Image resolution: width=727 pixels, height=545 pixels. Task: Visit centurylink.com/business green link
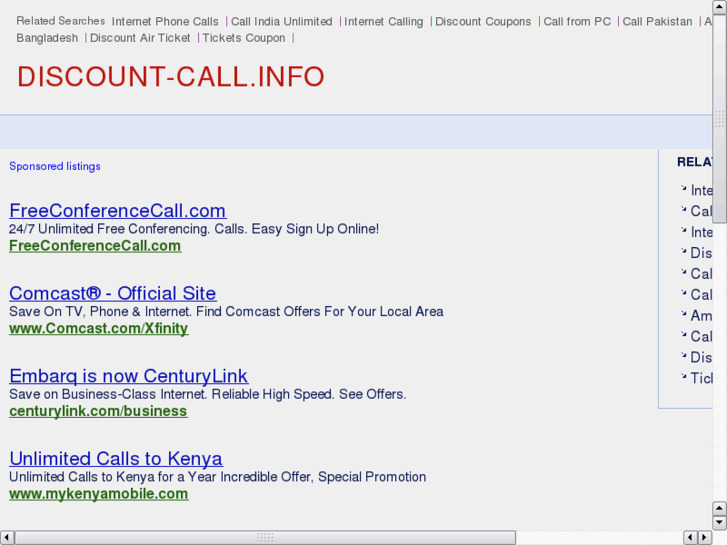[x=98, y=411]
